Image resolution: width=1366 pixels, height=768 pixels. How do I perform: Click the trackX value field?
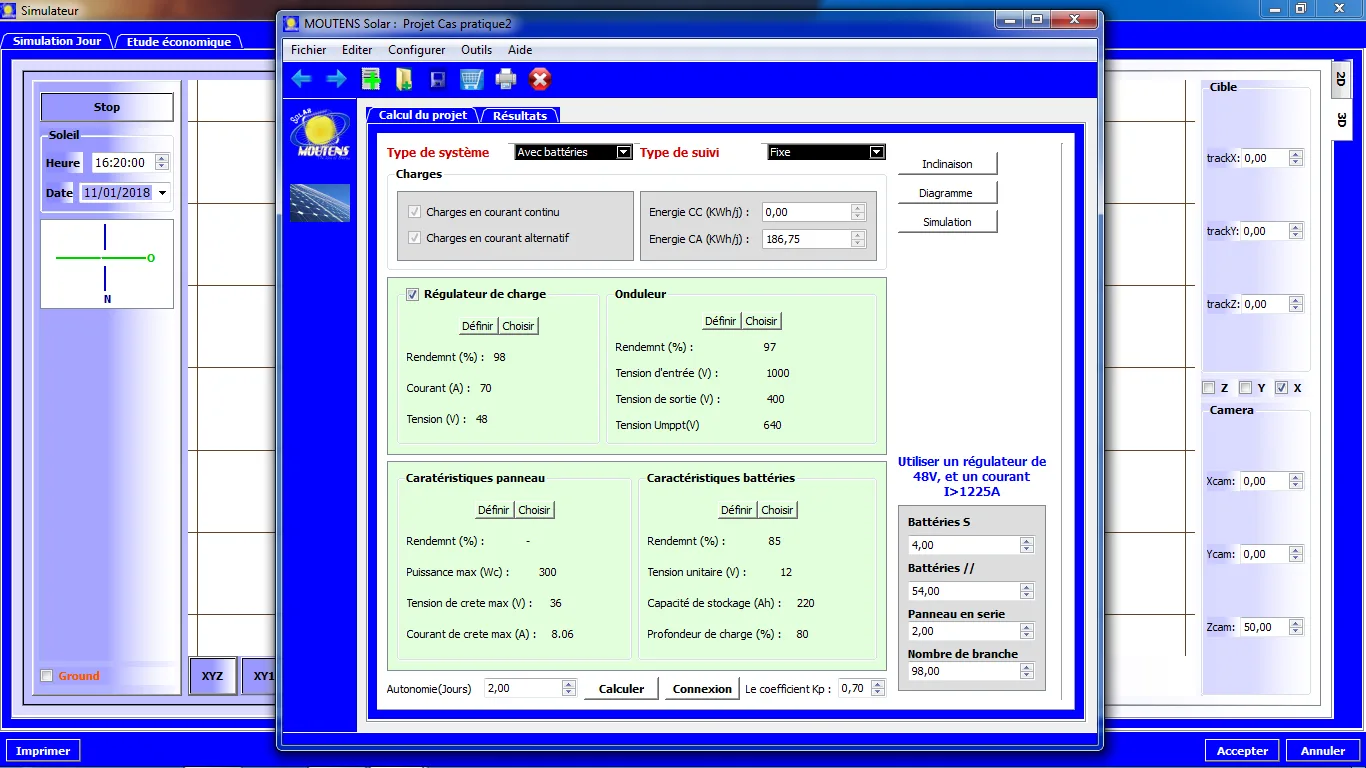click(1264, 158)
